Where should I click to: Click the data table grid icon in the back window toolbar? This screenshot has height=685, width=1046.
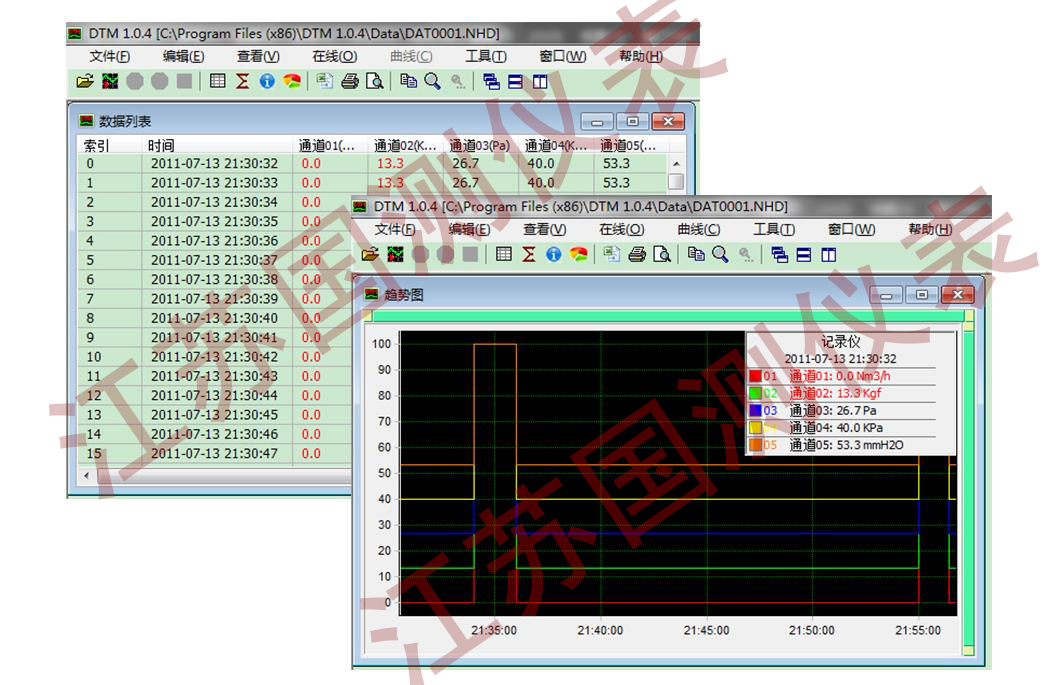coord(217,81)
